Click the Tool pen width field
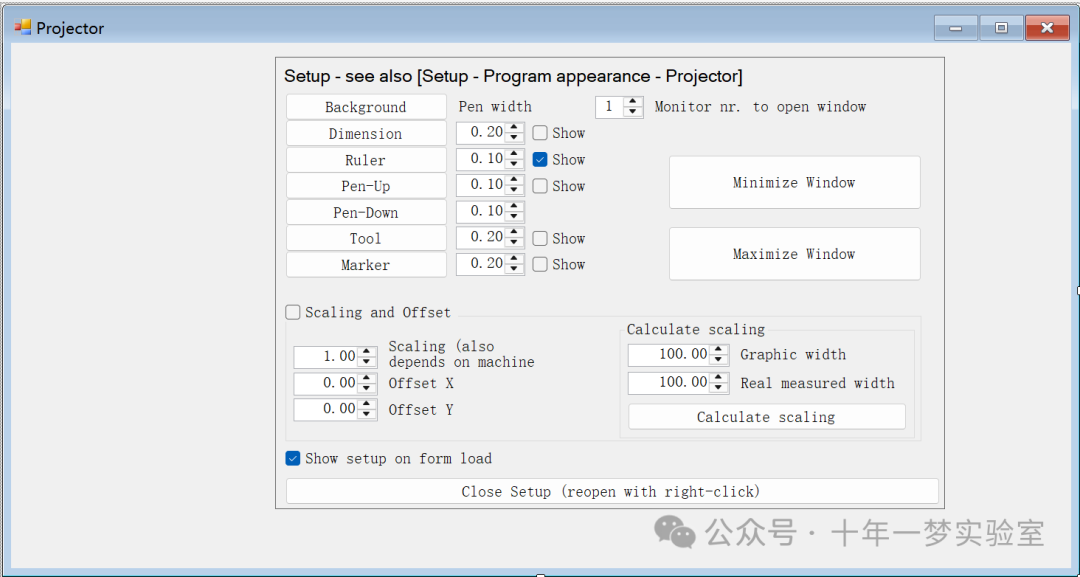 point(481,238)
